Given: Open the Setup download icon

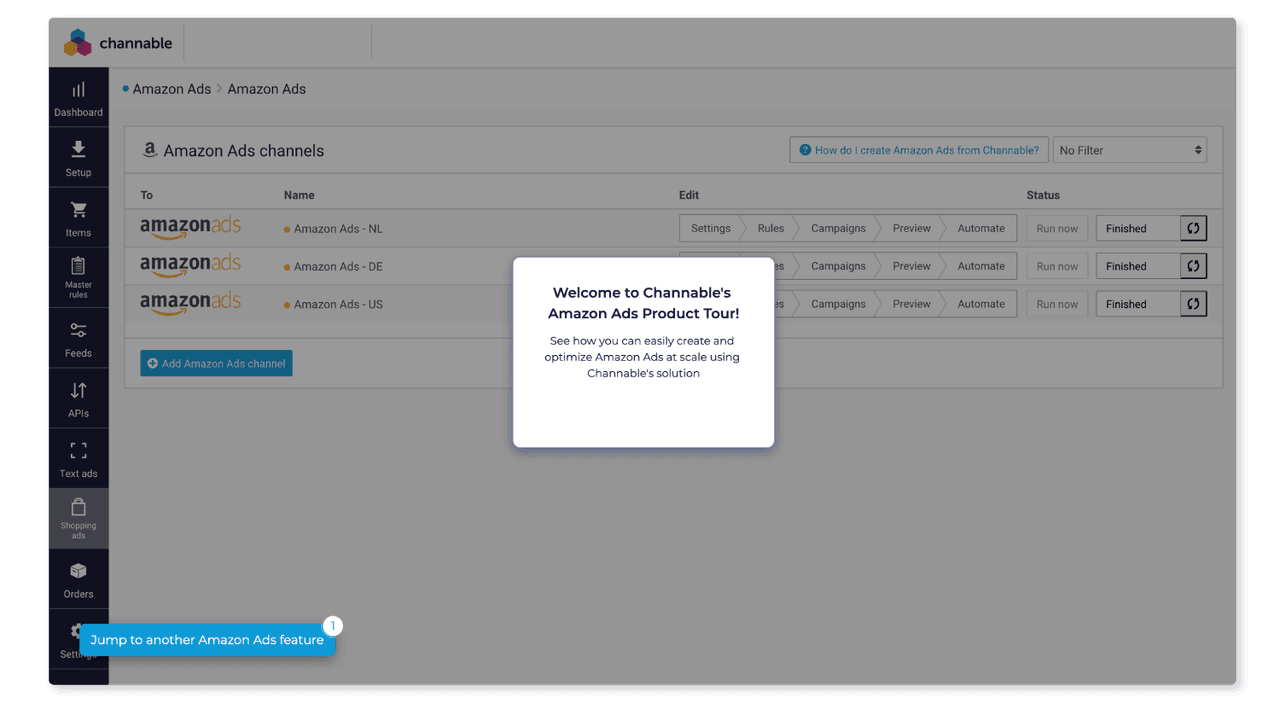Looking at the screenshot, I should (78, 149).
